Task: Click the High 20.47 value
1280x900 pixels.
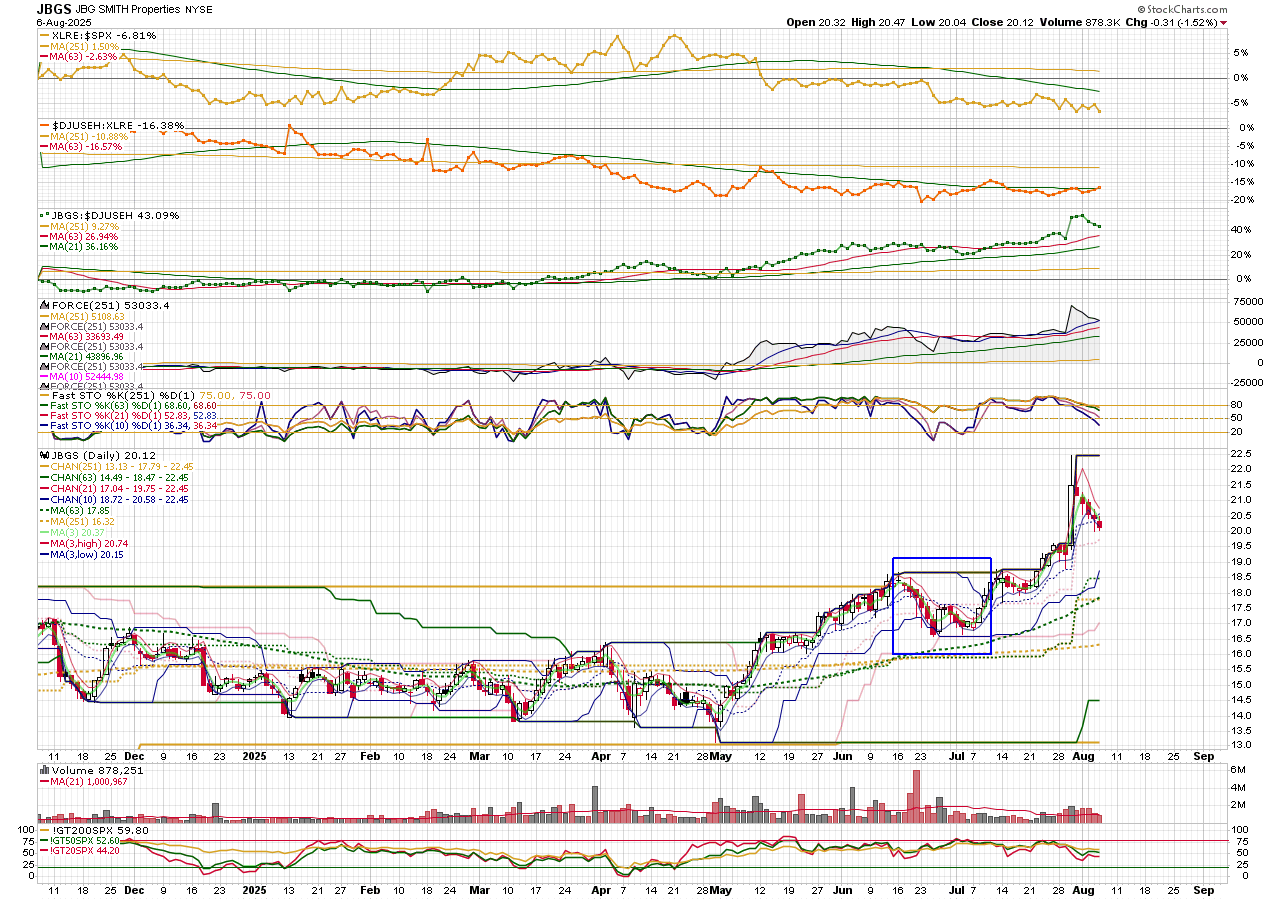Action: 877,22
